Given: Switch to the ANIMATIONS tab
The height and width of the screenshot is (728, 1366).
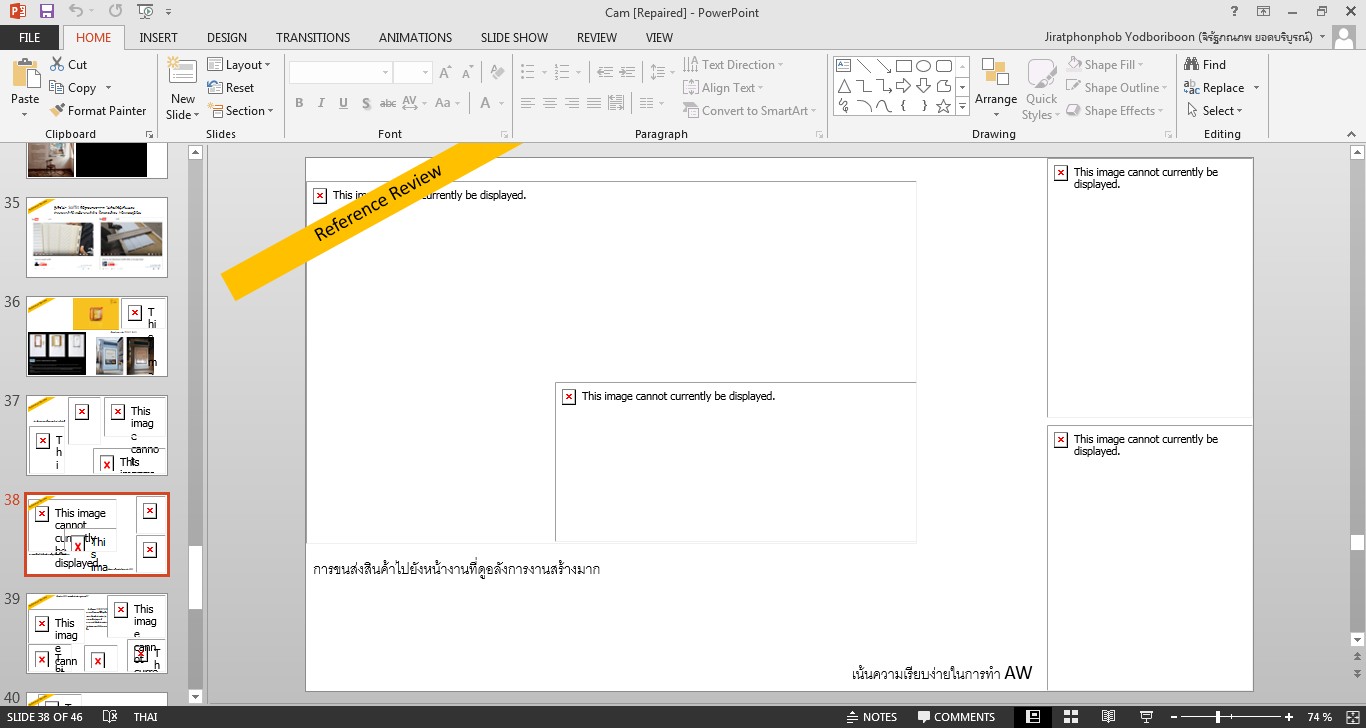Looking at the screenshot, I should [x=415, y=37].
